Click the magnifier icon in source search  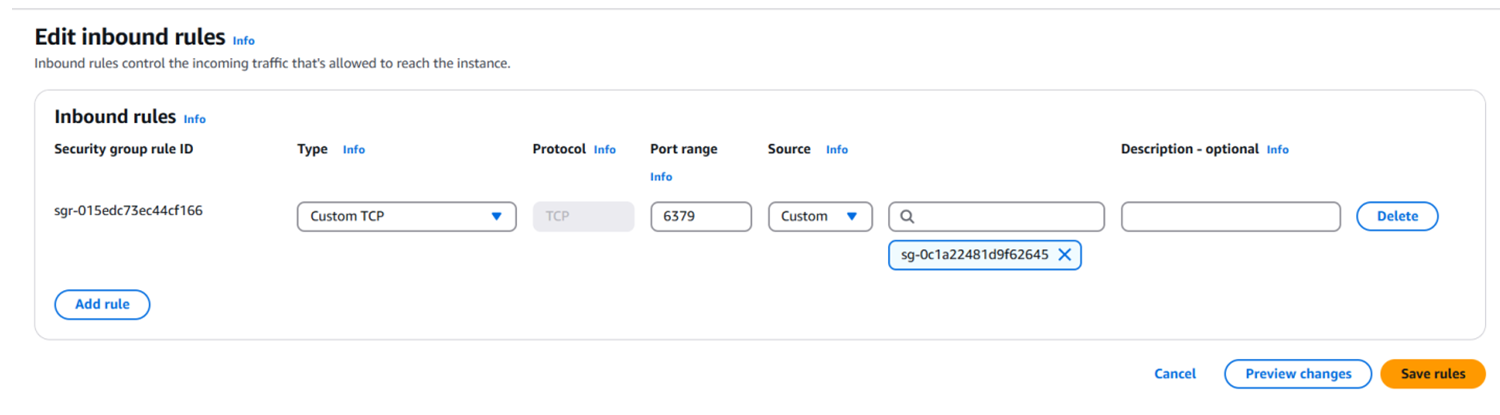click(x=907, y=216)
